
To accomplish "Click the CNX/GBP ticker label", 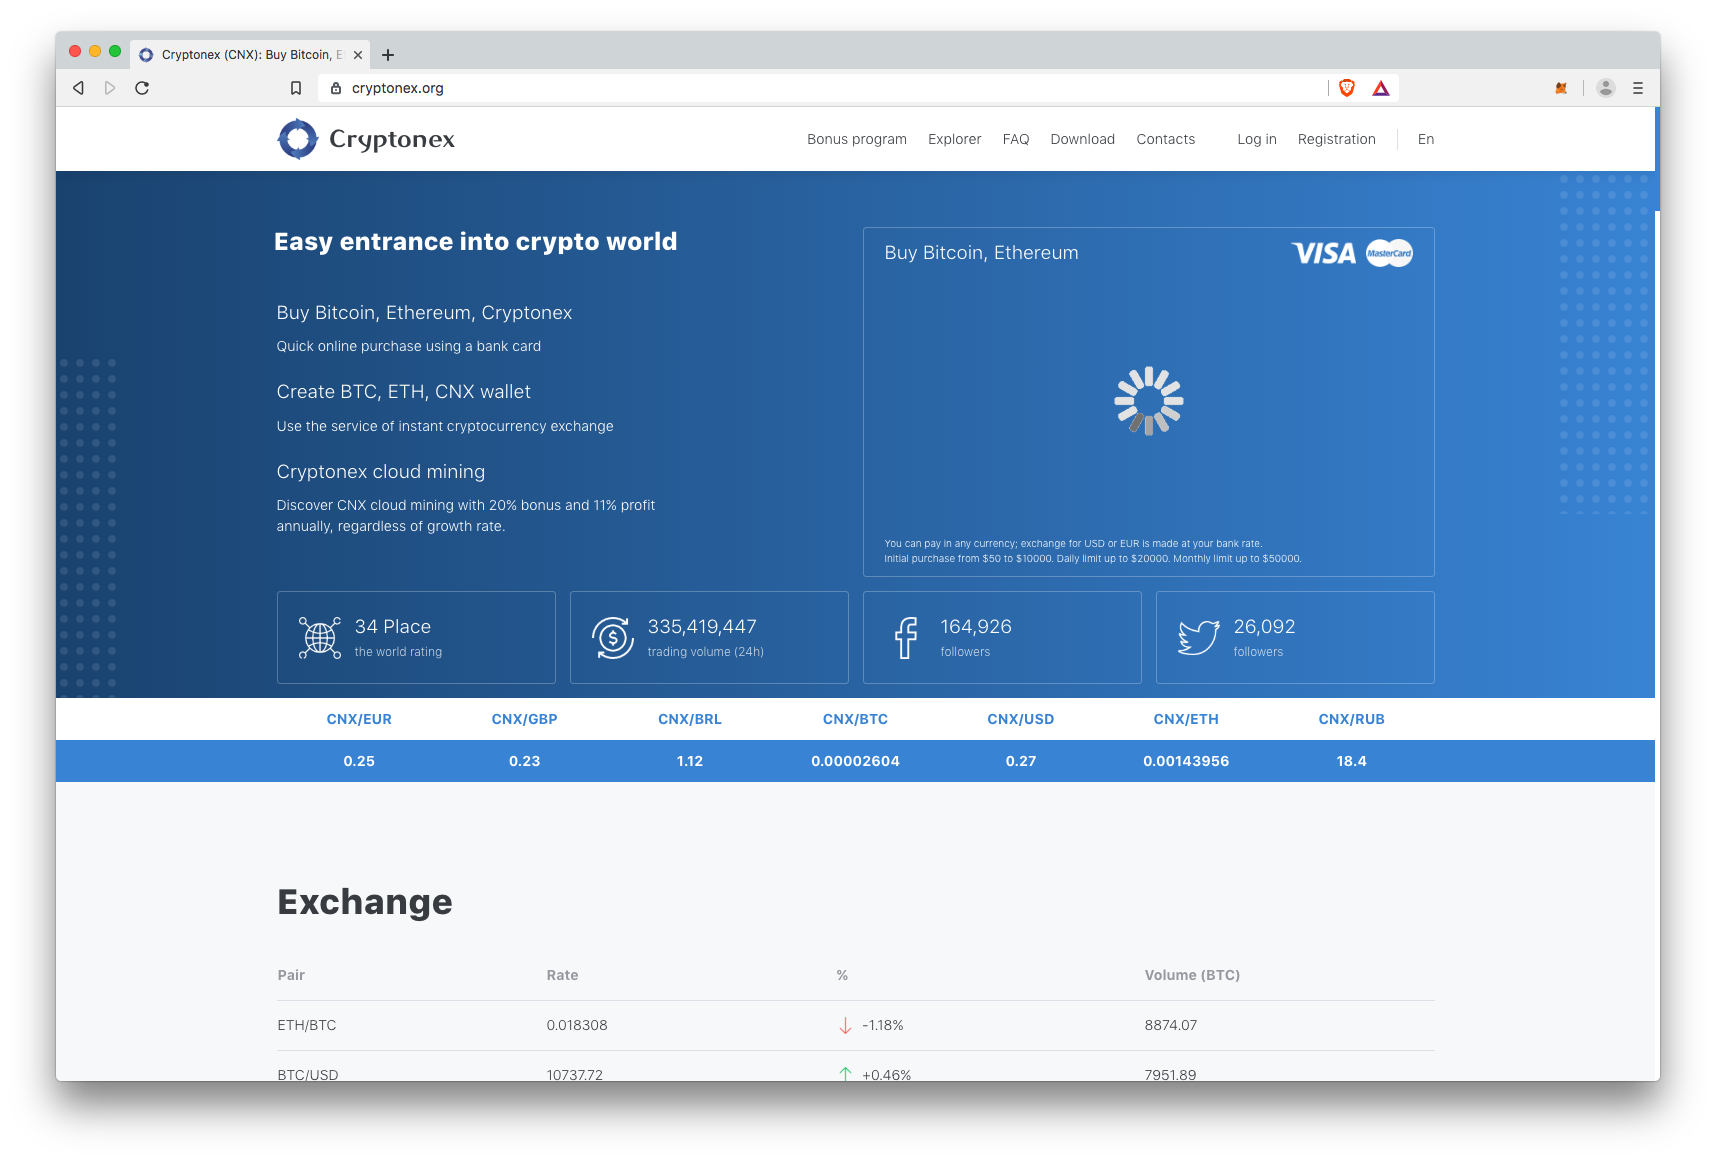I will coord(524,719).
